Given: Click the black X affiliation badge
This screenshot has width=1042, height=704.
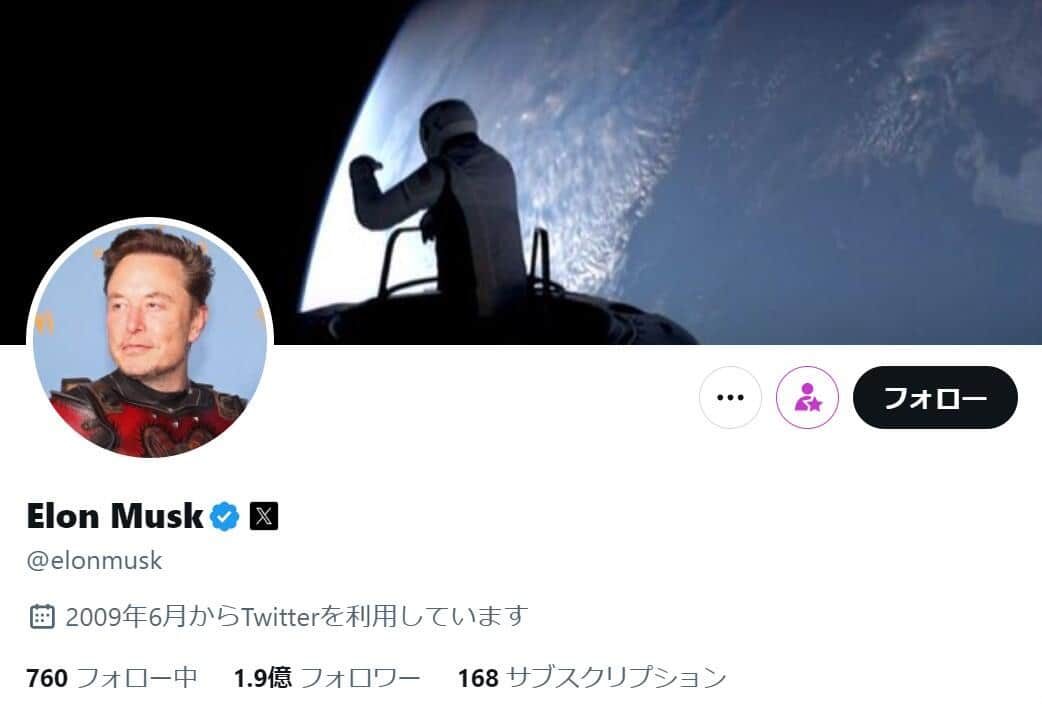Looking at the screenshot, I should tap(264, 516).
